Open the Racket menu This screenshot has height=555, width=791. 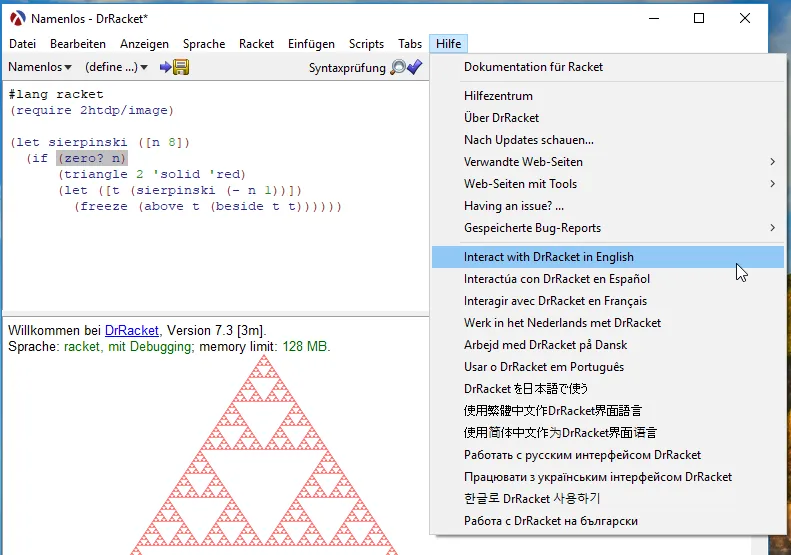click(x=256, y=44)
